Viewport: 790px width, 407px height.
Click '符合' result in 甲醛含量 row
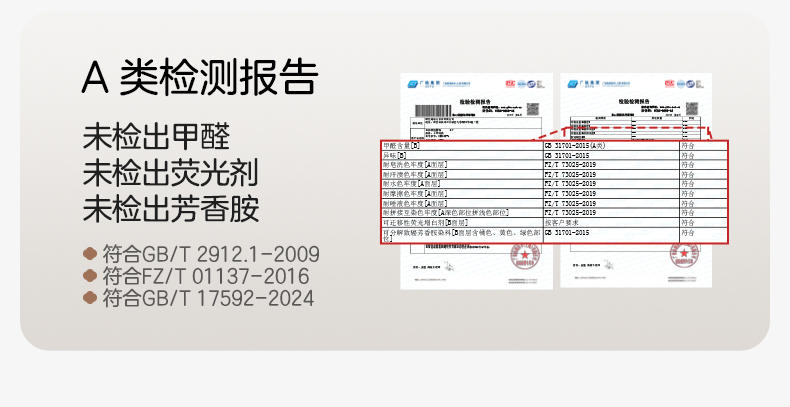(688, 146)
